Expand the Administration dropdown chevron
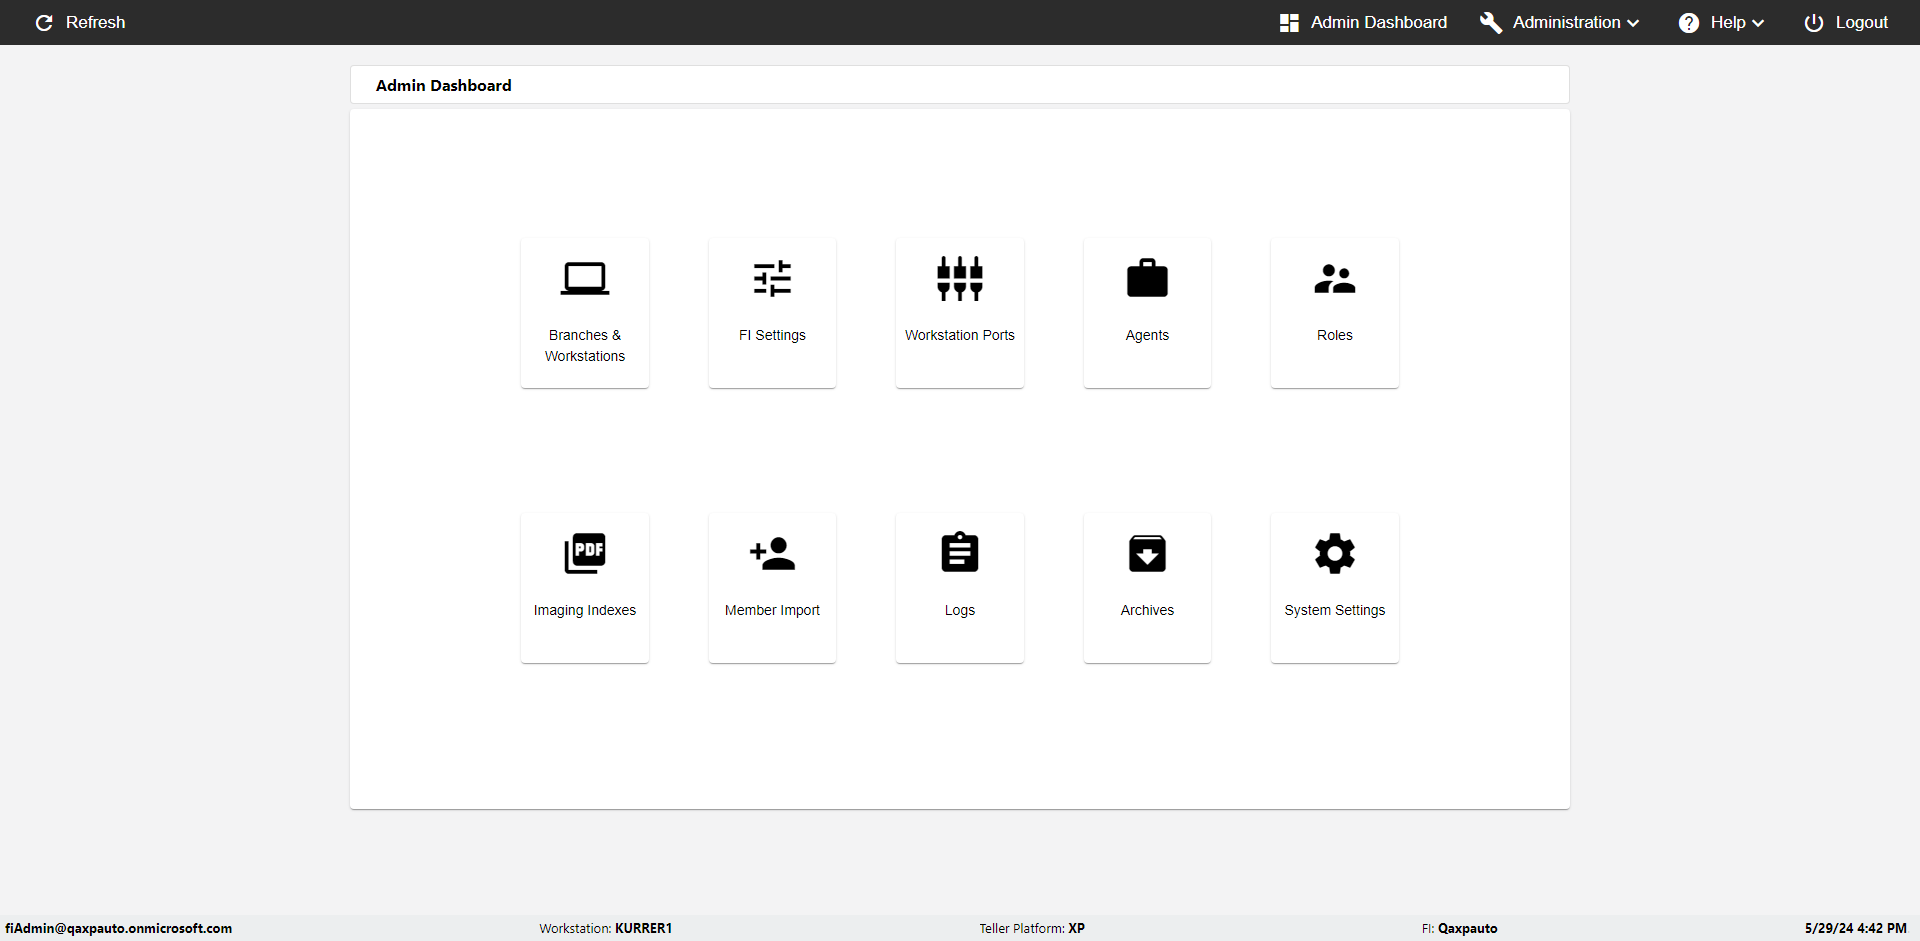This screenshot has height=941, width=1920. pos(1633,23)
